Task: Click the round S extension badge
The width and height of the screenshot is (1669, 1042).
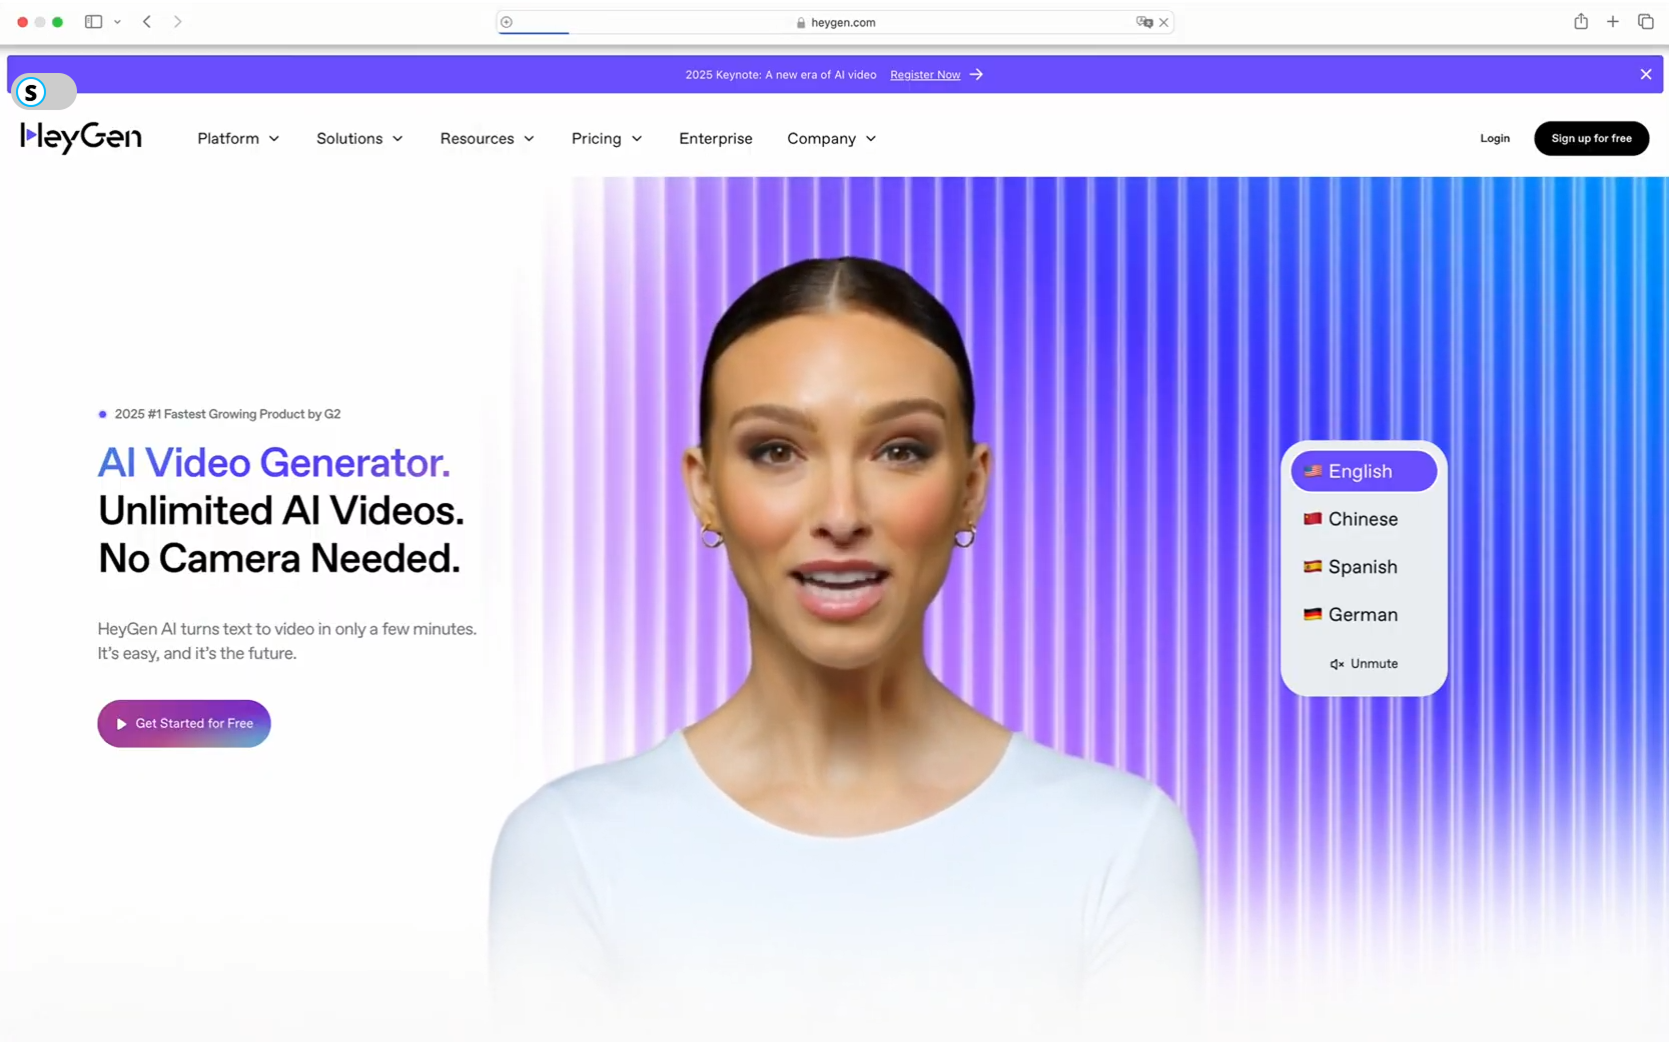Action: point(31,92)
